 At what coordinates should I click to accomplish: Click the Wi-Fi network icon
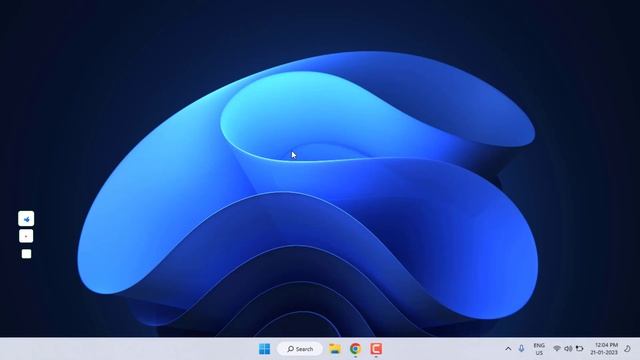(557, 349)
